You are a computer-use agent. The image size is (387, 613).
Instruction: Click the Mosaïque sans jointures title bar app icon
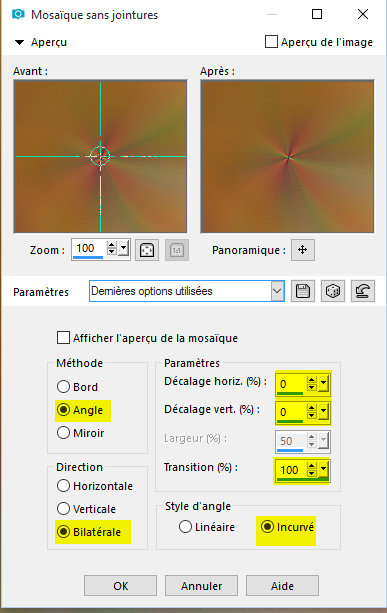click(18, 14)
